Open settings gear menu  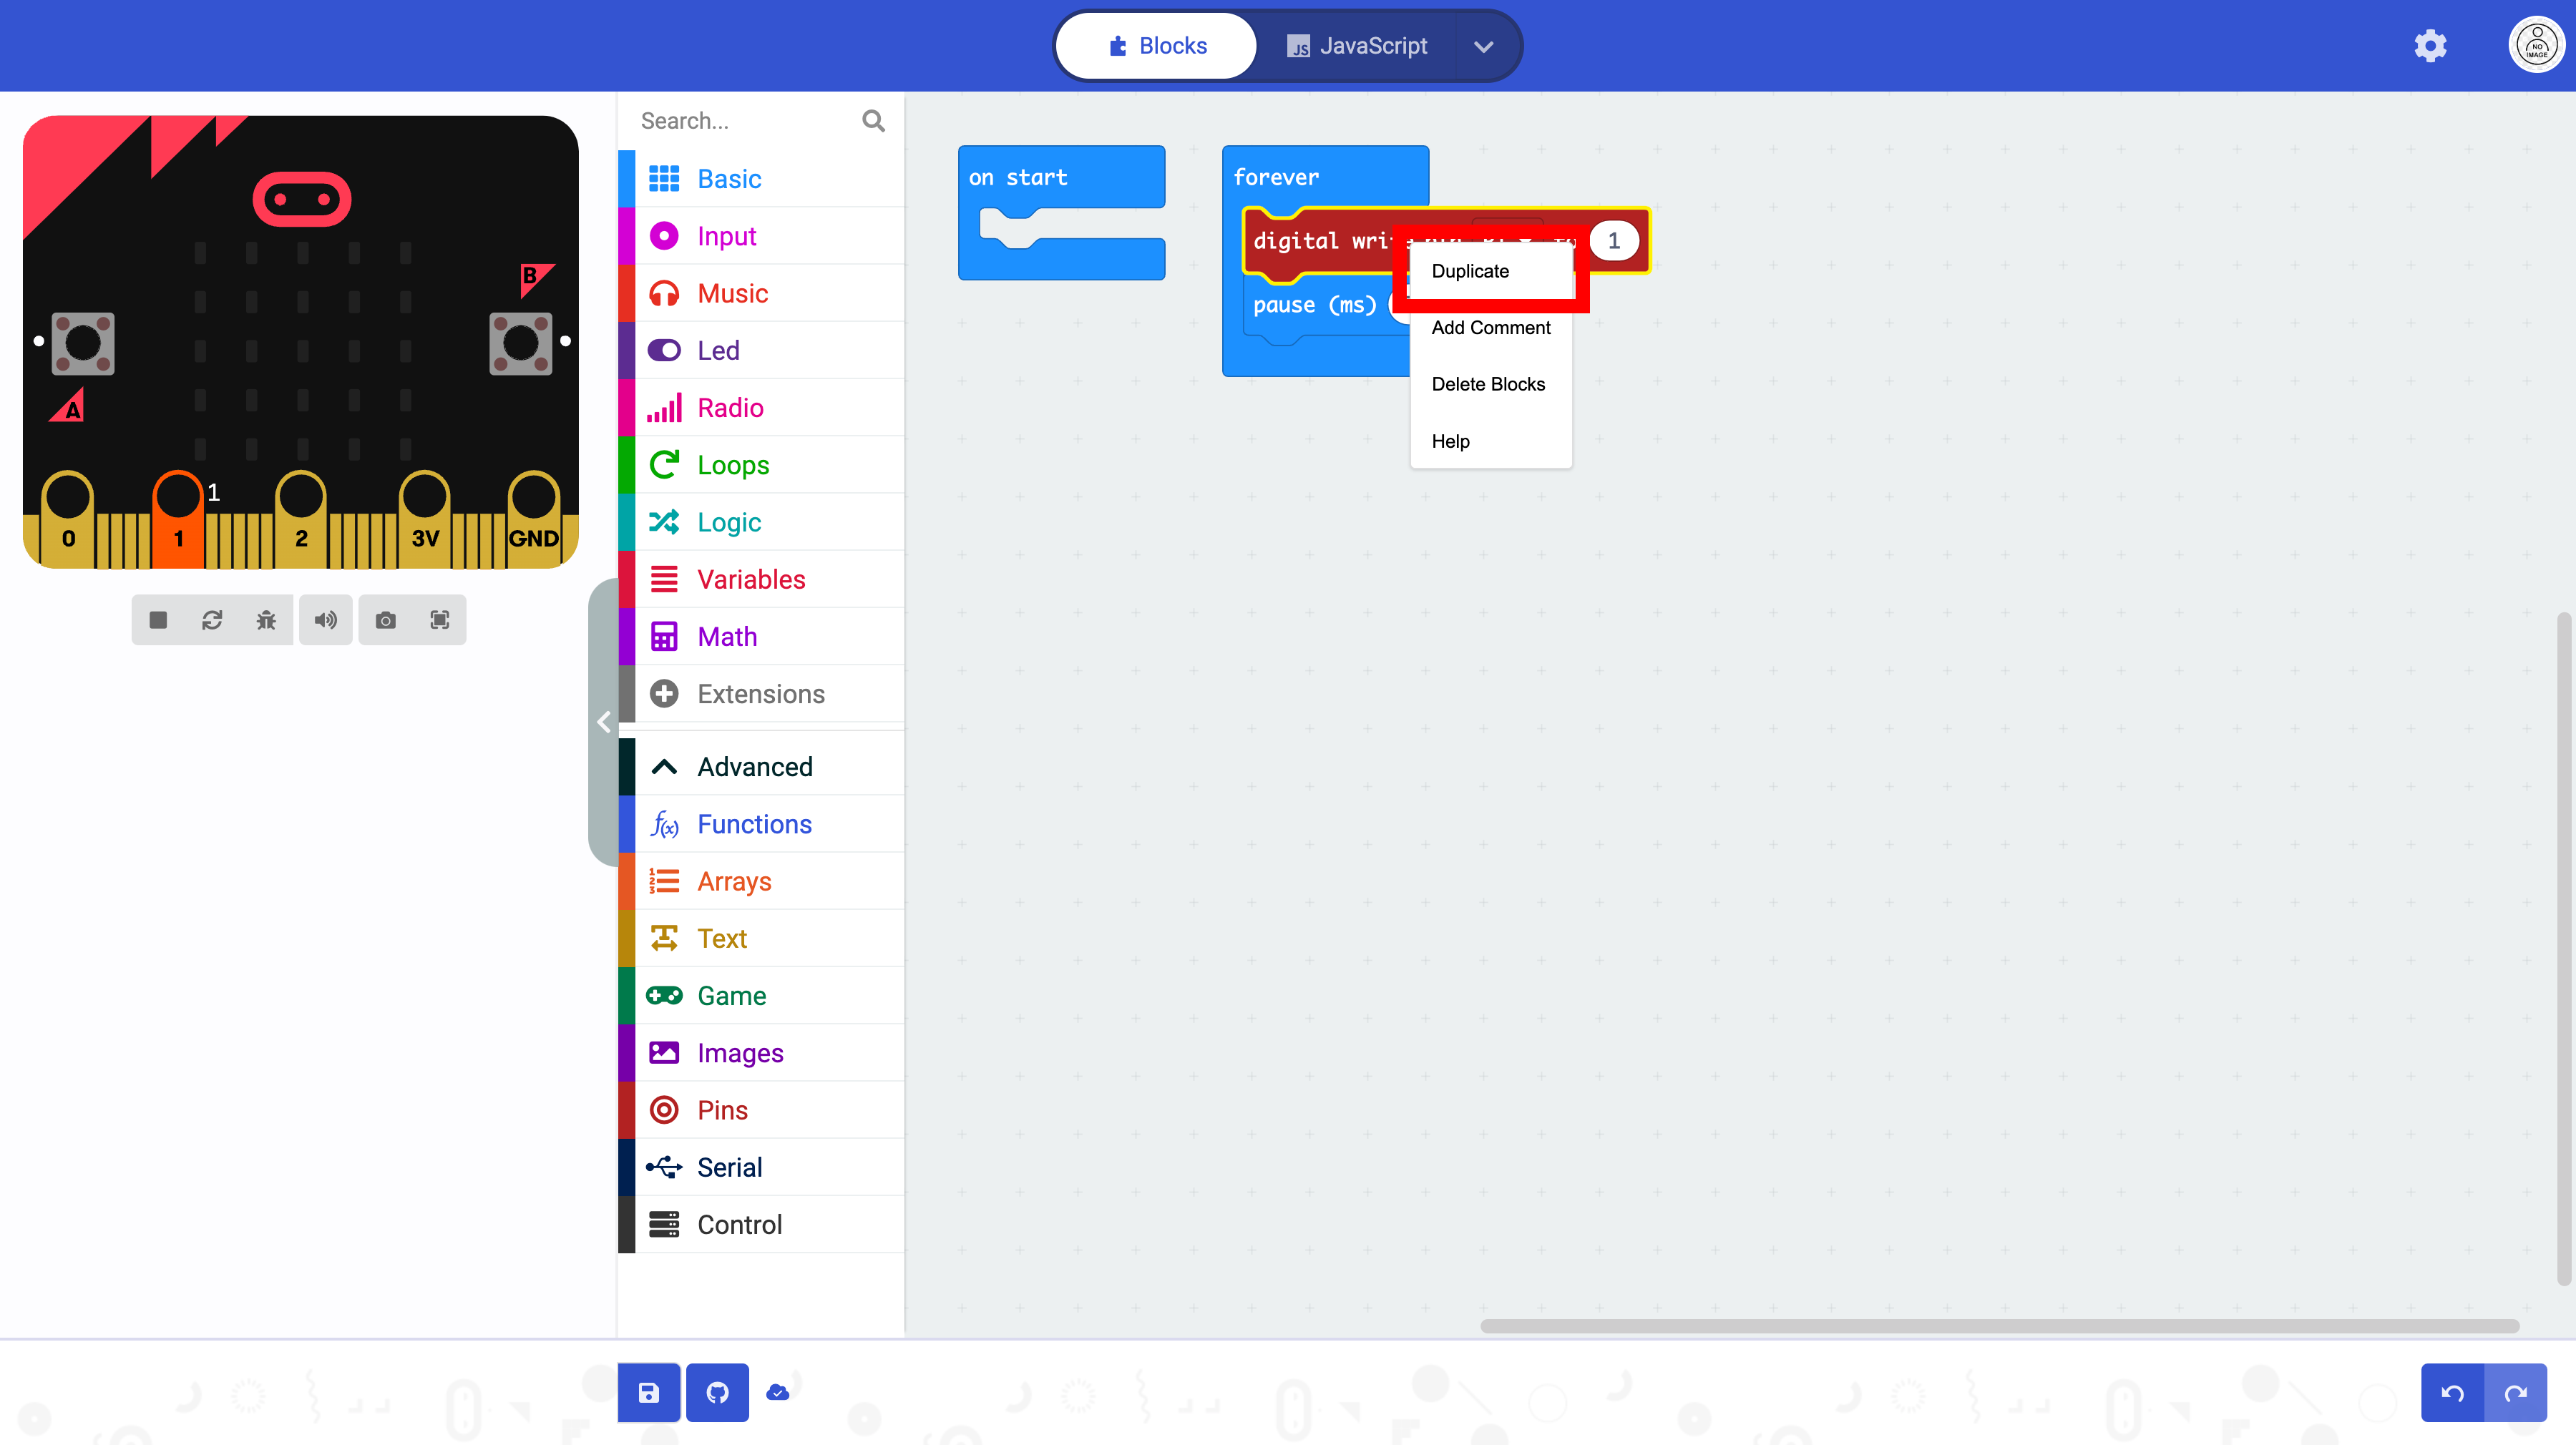(2430, 46)
